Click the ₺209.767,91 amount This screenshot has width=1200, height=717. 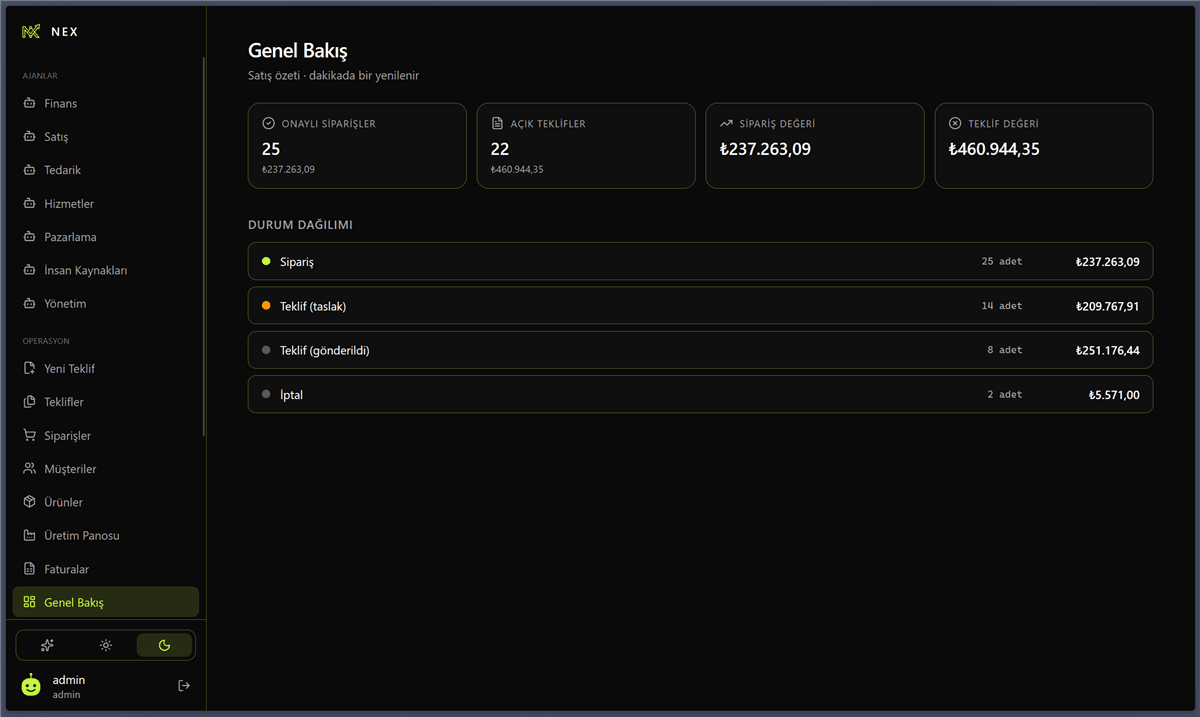pos(1107,306)
